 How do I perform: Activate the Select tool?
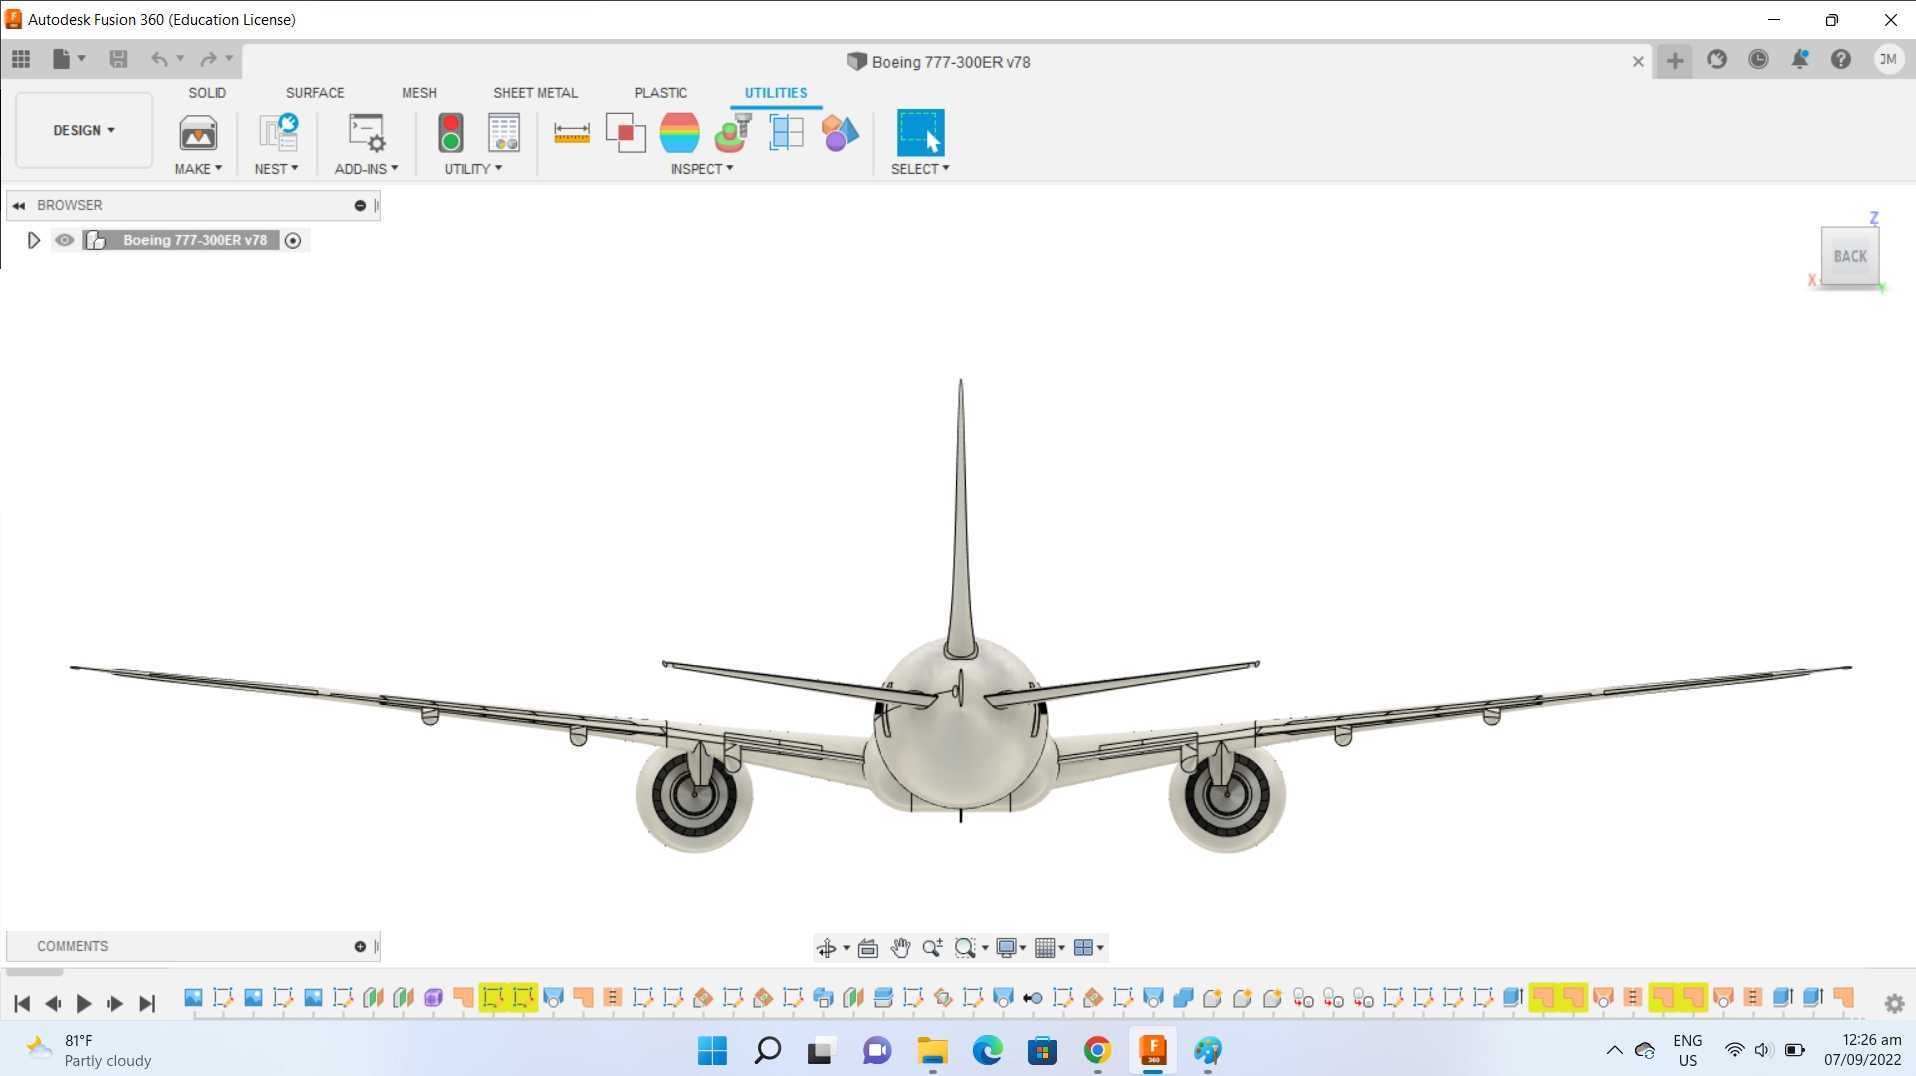point(920,132)
